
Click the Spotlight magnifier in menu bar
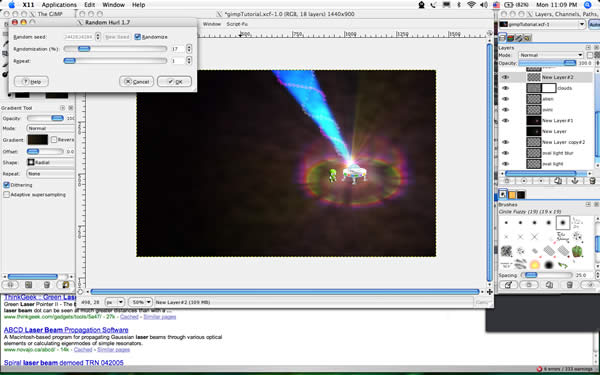tap(588, 5)
